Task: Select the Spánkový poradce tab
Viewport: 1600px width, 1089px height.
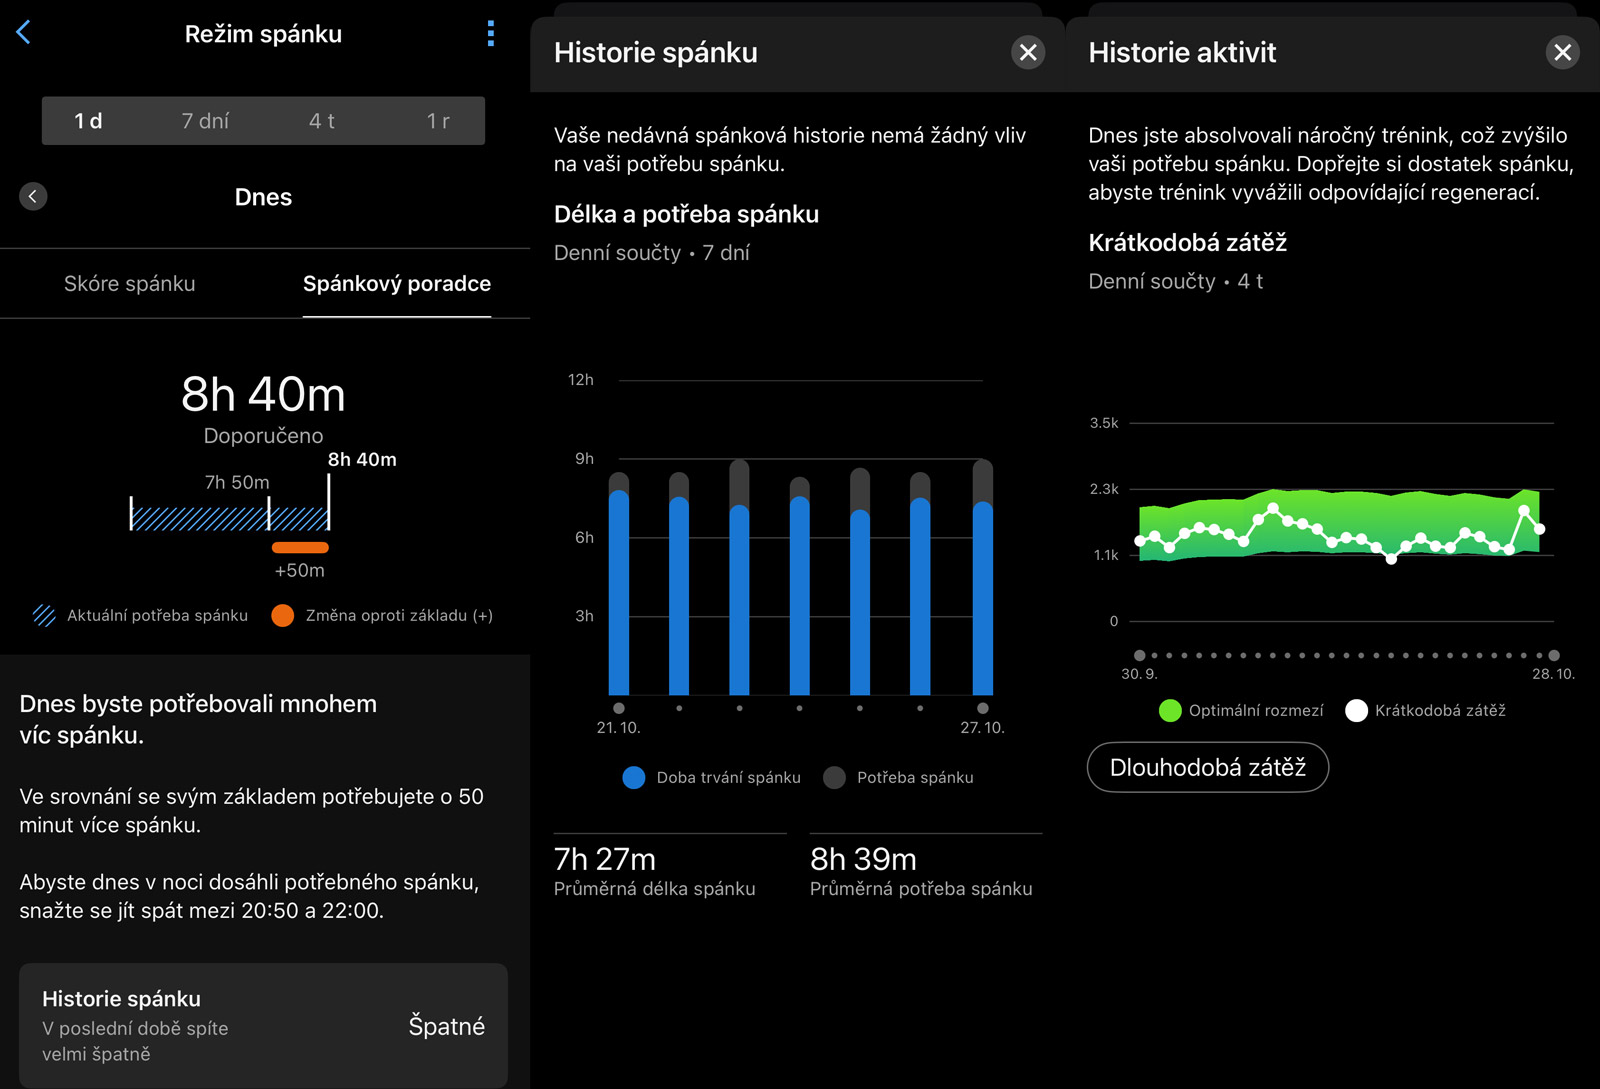Action: click(396, 284)
